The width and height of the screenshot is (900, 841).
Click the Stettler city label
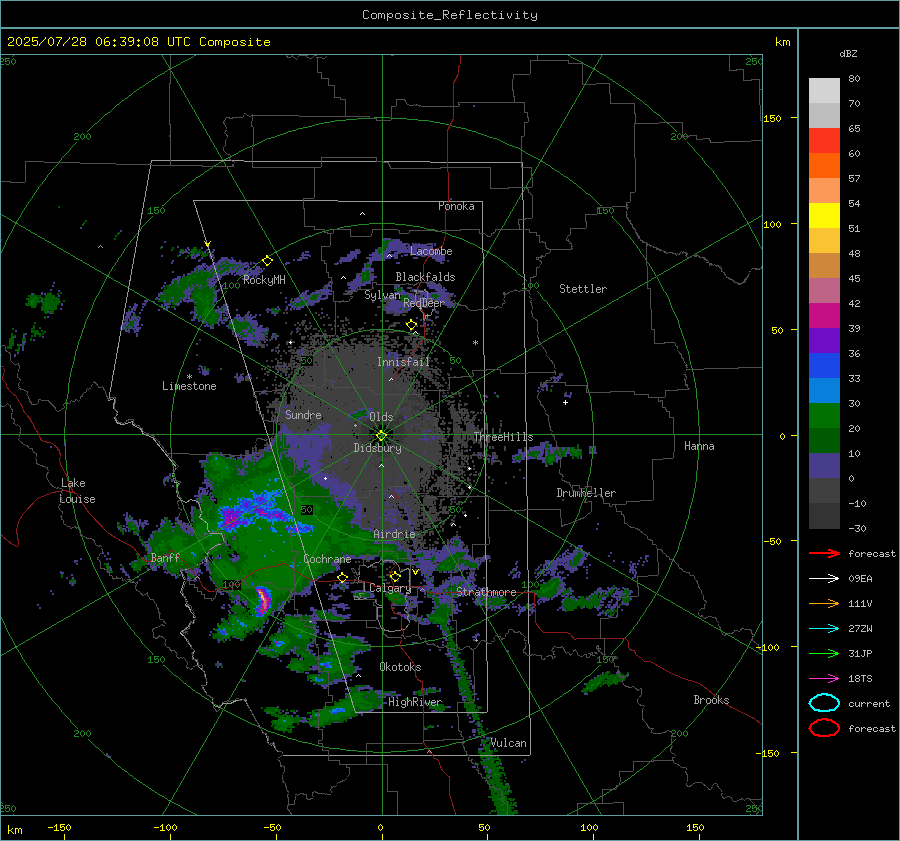(x=583, y=289)
